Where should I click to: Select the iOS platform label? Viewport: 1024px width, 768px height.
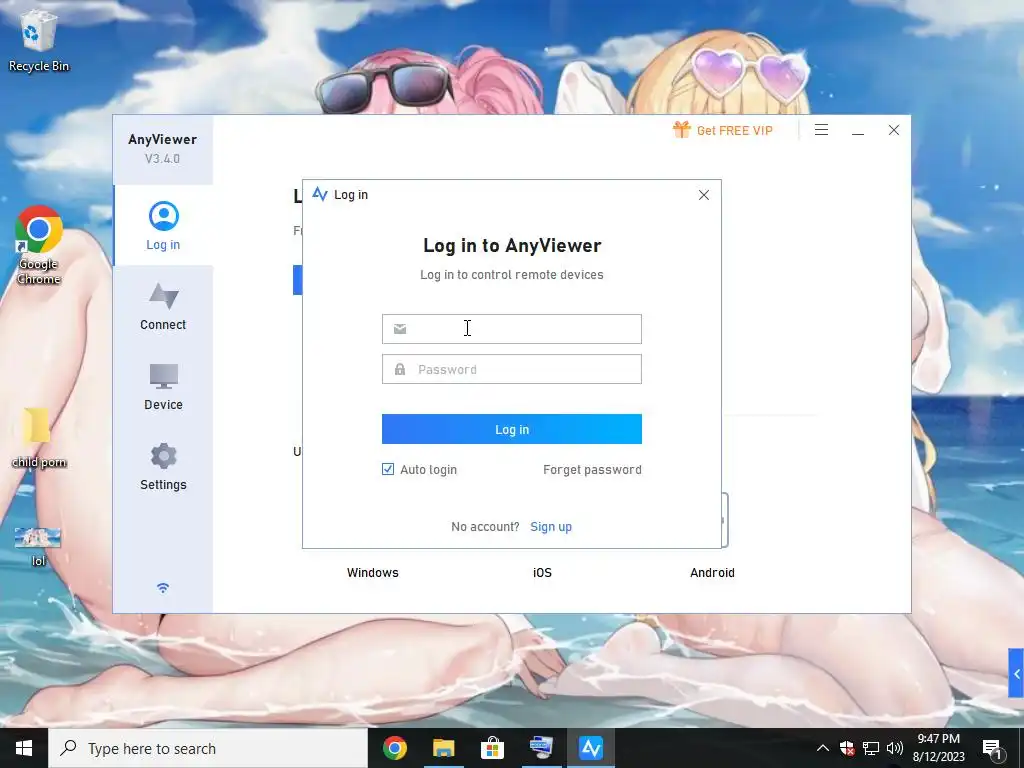coord(543,573)
